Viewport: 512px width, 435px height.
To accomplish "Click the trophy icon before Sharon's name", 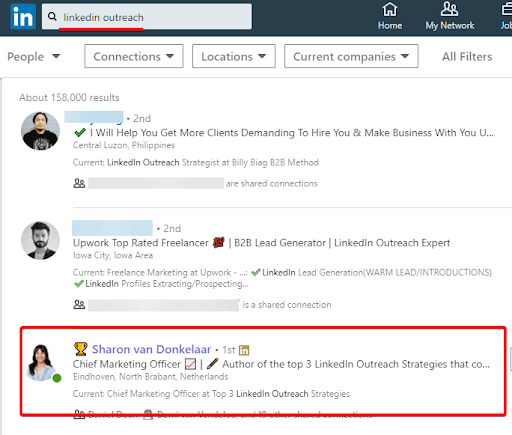I will pos(80,349).
